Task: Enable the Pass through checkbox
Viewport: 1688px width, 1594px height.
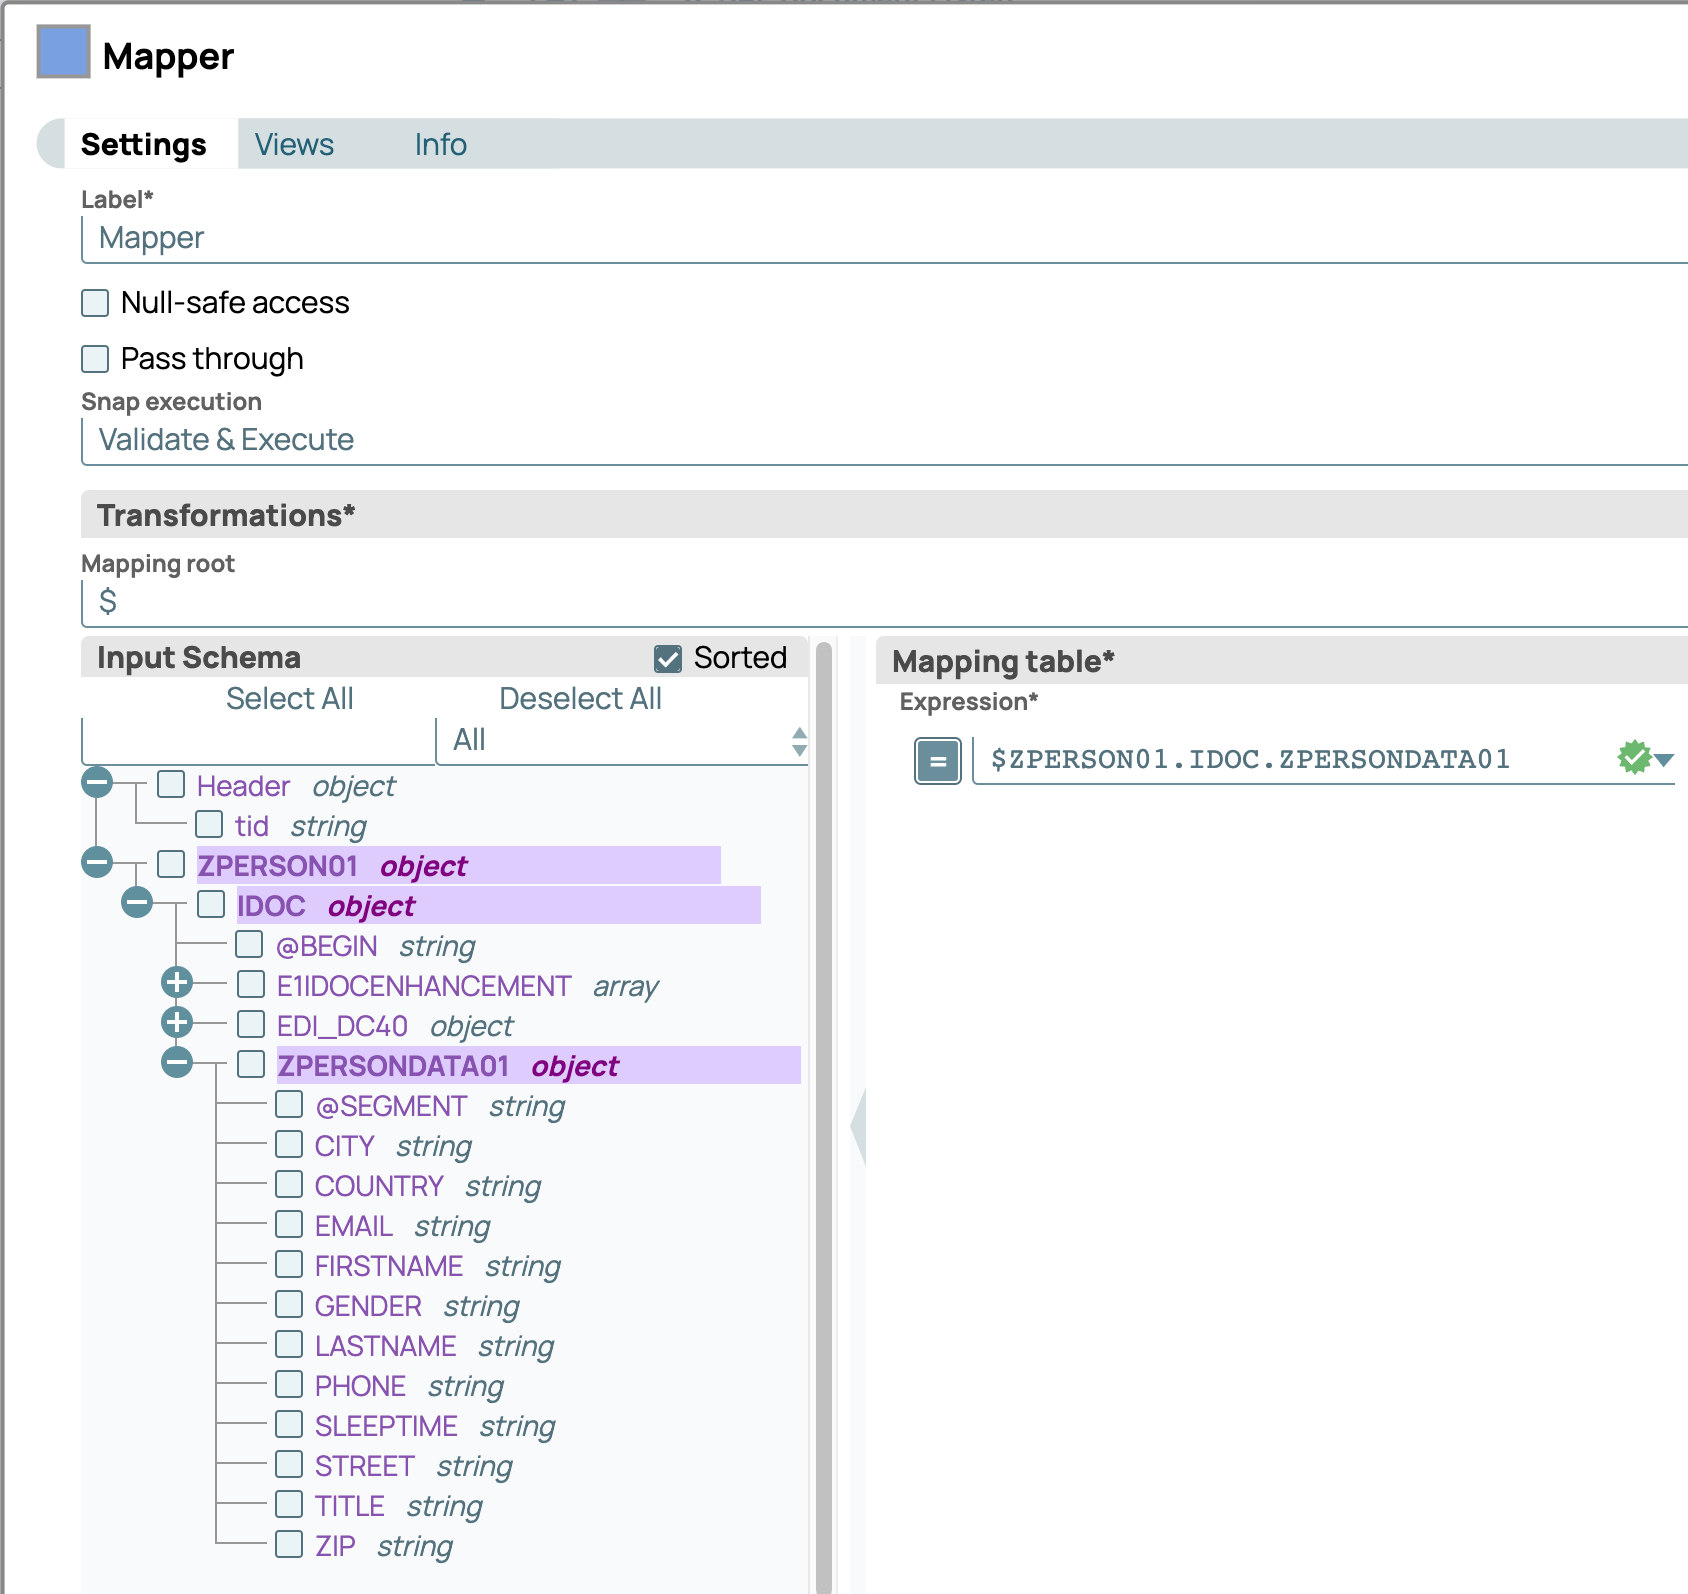Action: click(95, 359)
